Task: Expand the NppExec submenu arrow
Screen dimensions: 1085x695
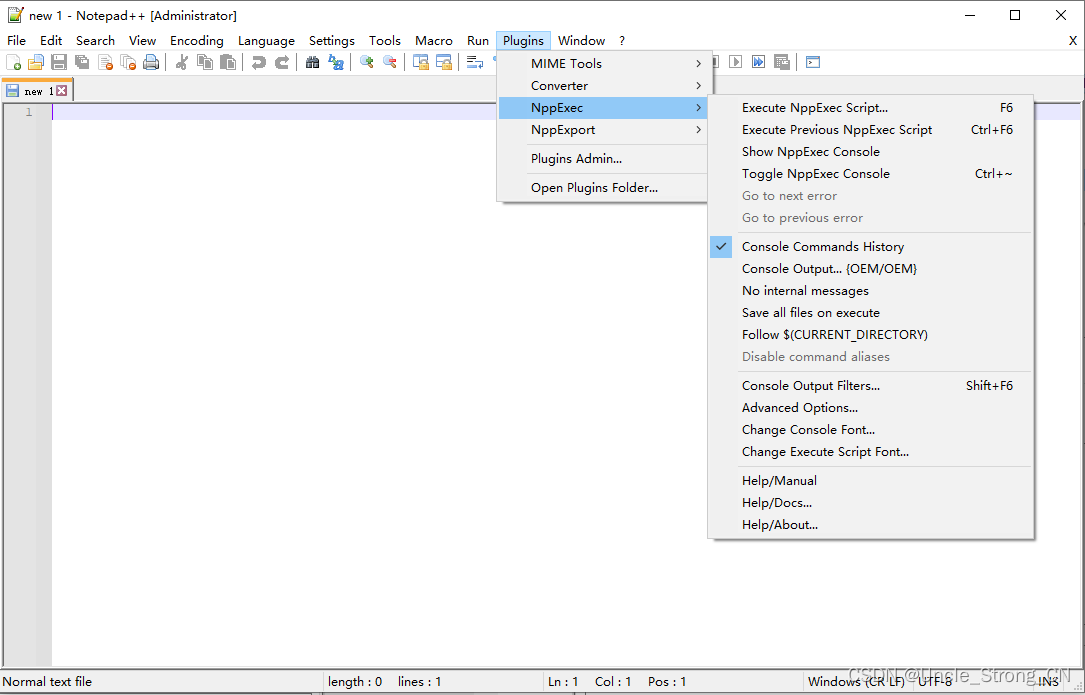Action: [698, 108]
